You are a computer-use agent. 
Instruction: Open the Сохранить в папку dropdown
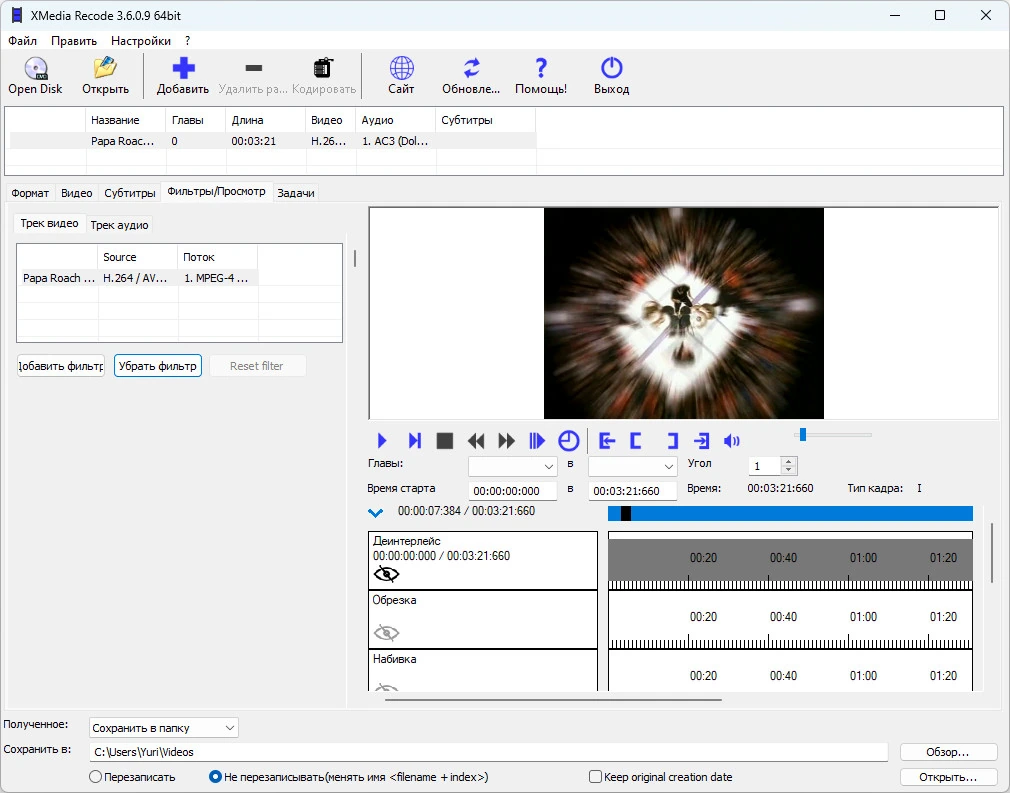[164, 727]
